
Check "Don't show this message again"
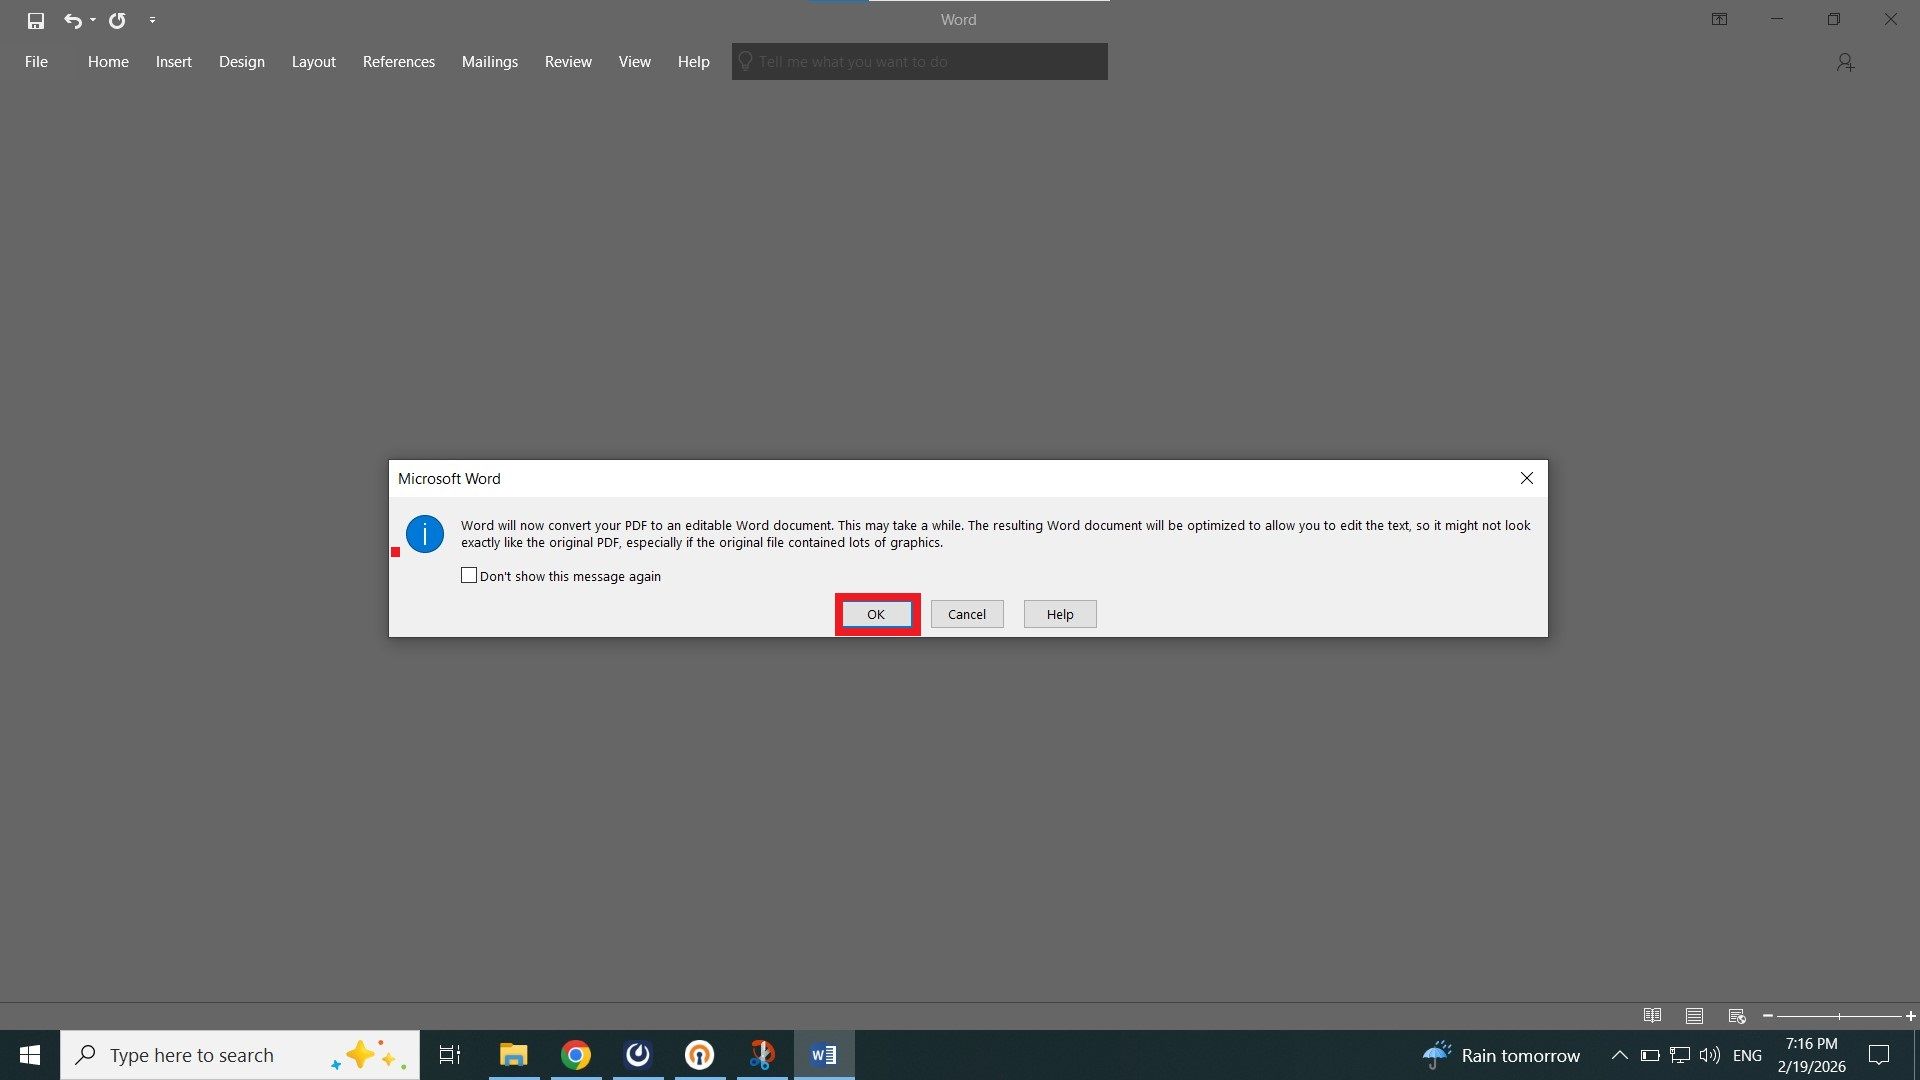469,576
